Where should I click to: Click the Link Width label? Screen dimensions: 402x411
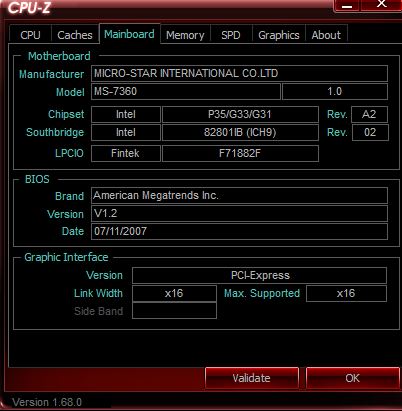tap(98, 293)
